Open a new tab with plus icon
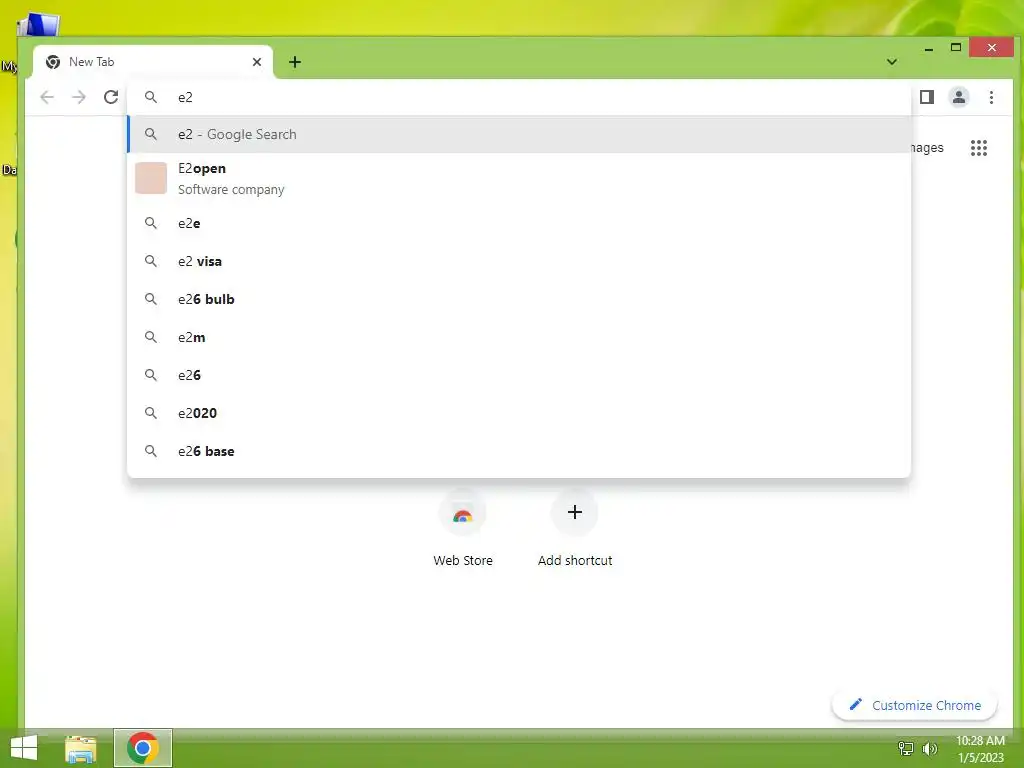The height and width of the screenshot is (768, 1024). pyautogui.click(x=295, y=62)
